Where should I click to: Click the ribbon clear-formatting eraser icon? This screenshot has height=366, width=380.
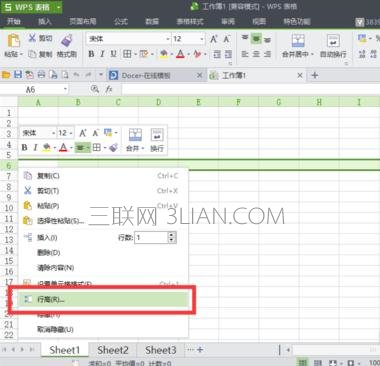pyautogui.click(x=197, y=54)
